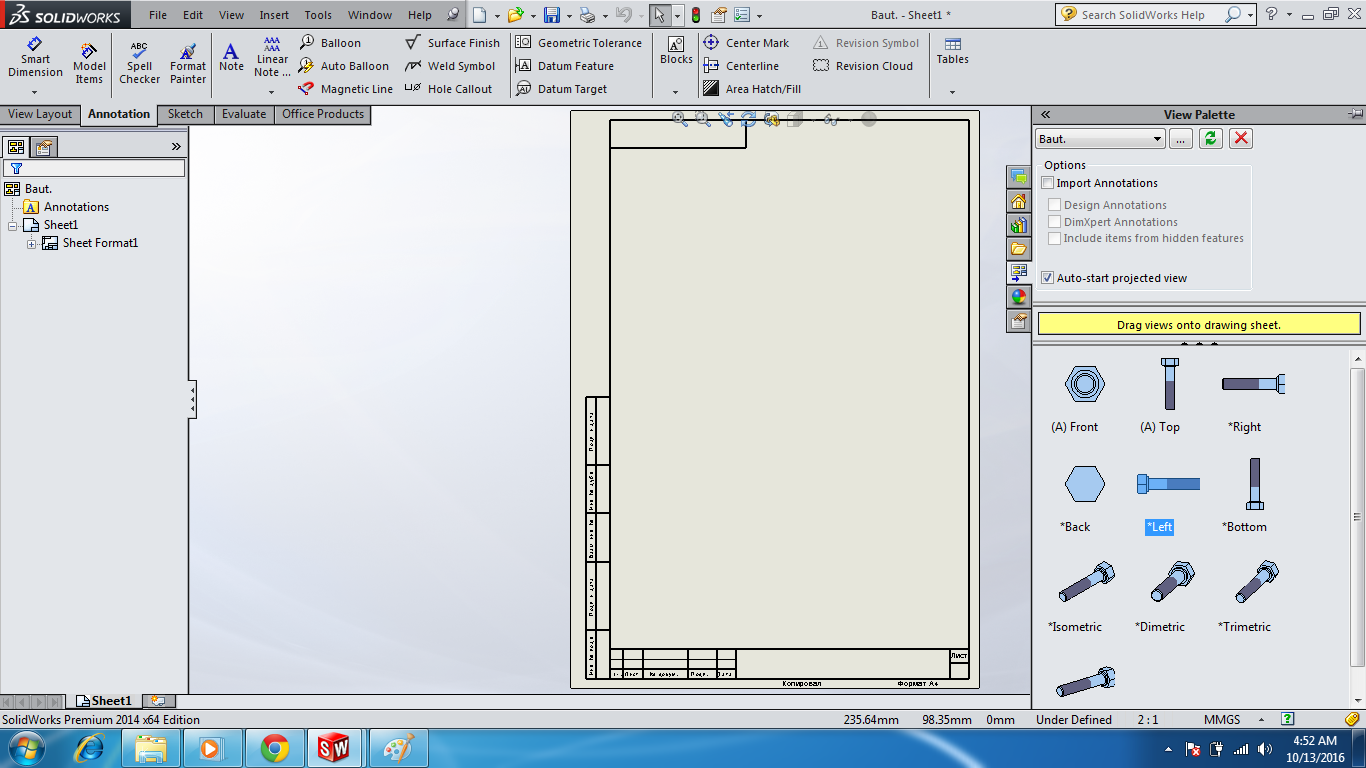Open Internet Explorer from the taskbar

(x=89, y=748)
